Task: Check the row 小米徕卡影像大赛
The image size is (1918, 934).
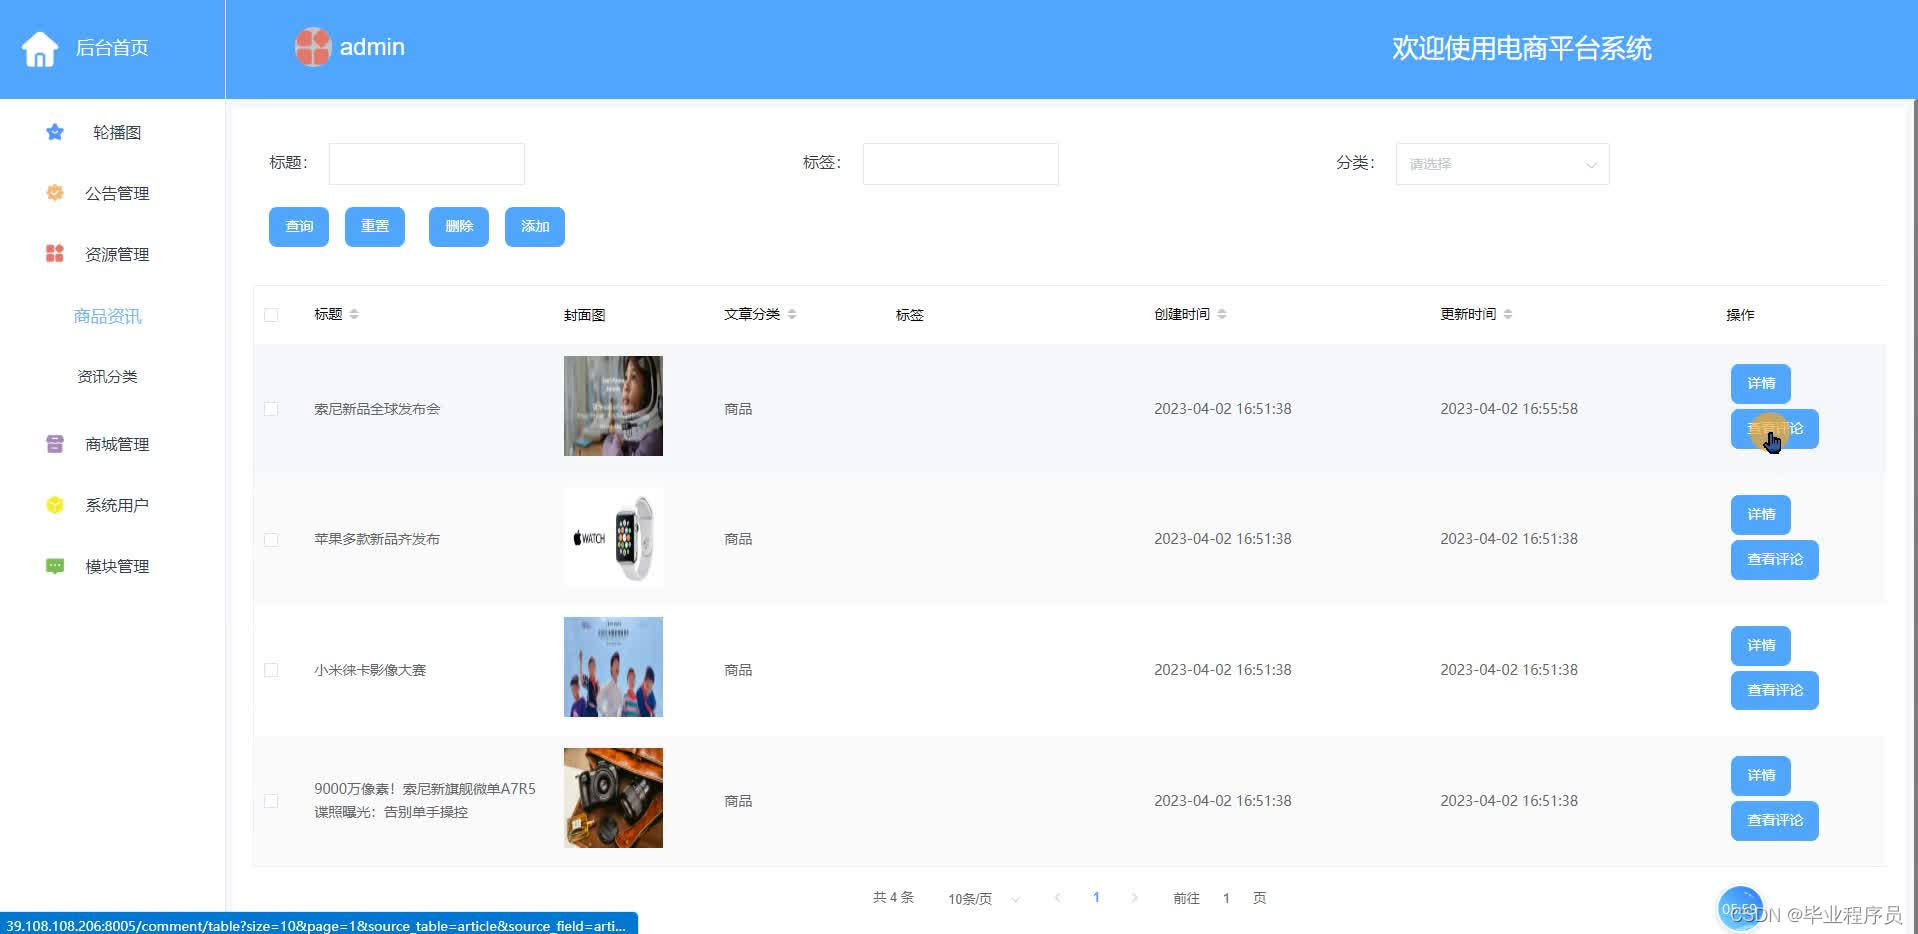Action: pos(271,670)
